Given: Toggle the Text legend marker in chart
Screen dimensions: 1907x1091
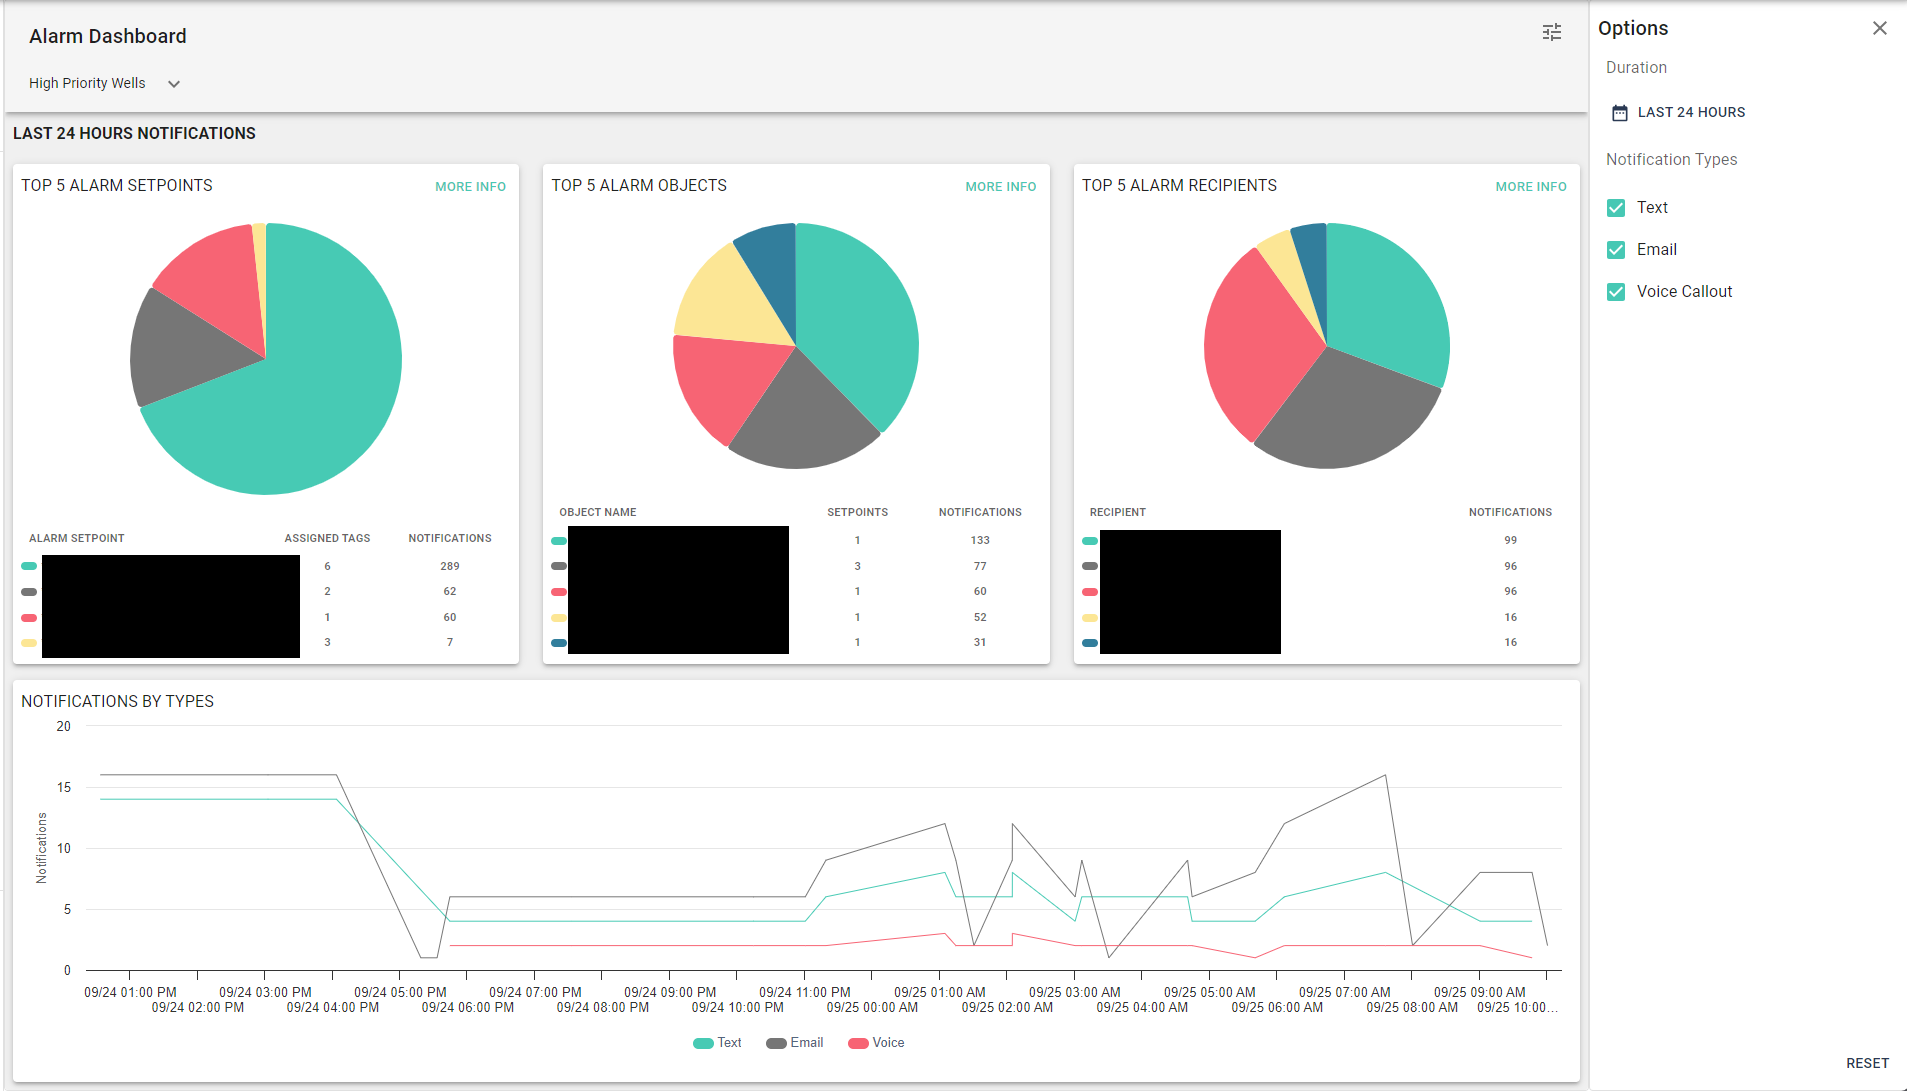Looking at the screenshot, I should [x=703, y=1043].
